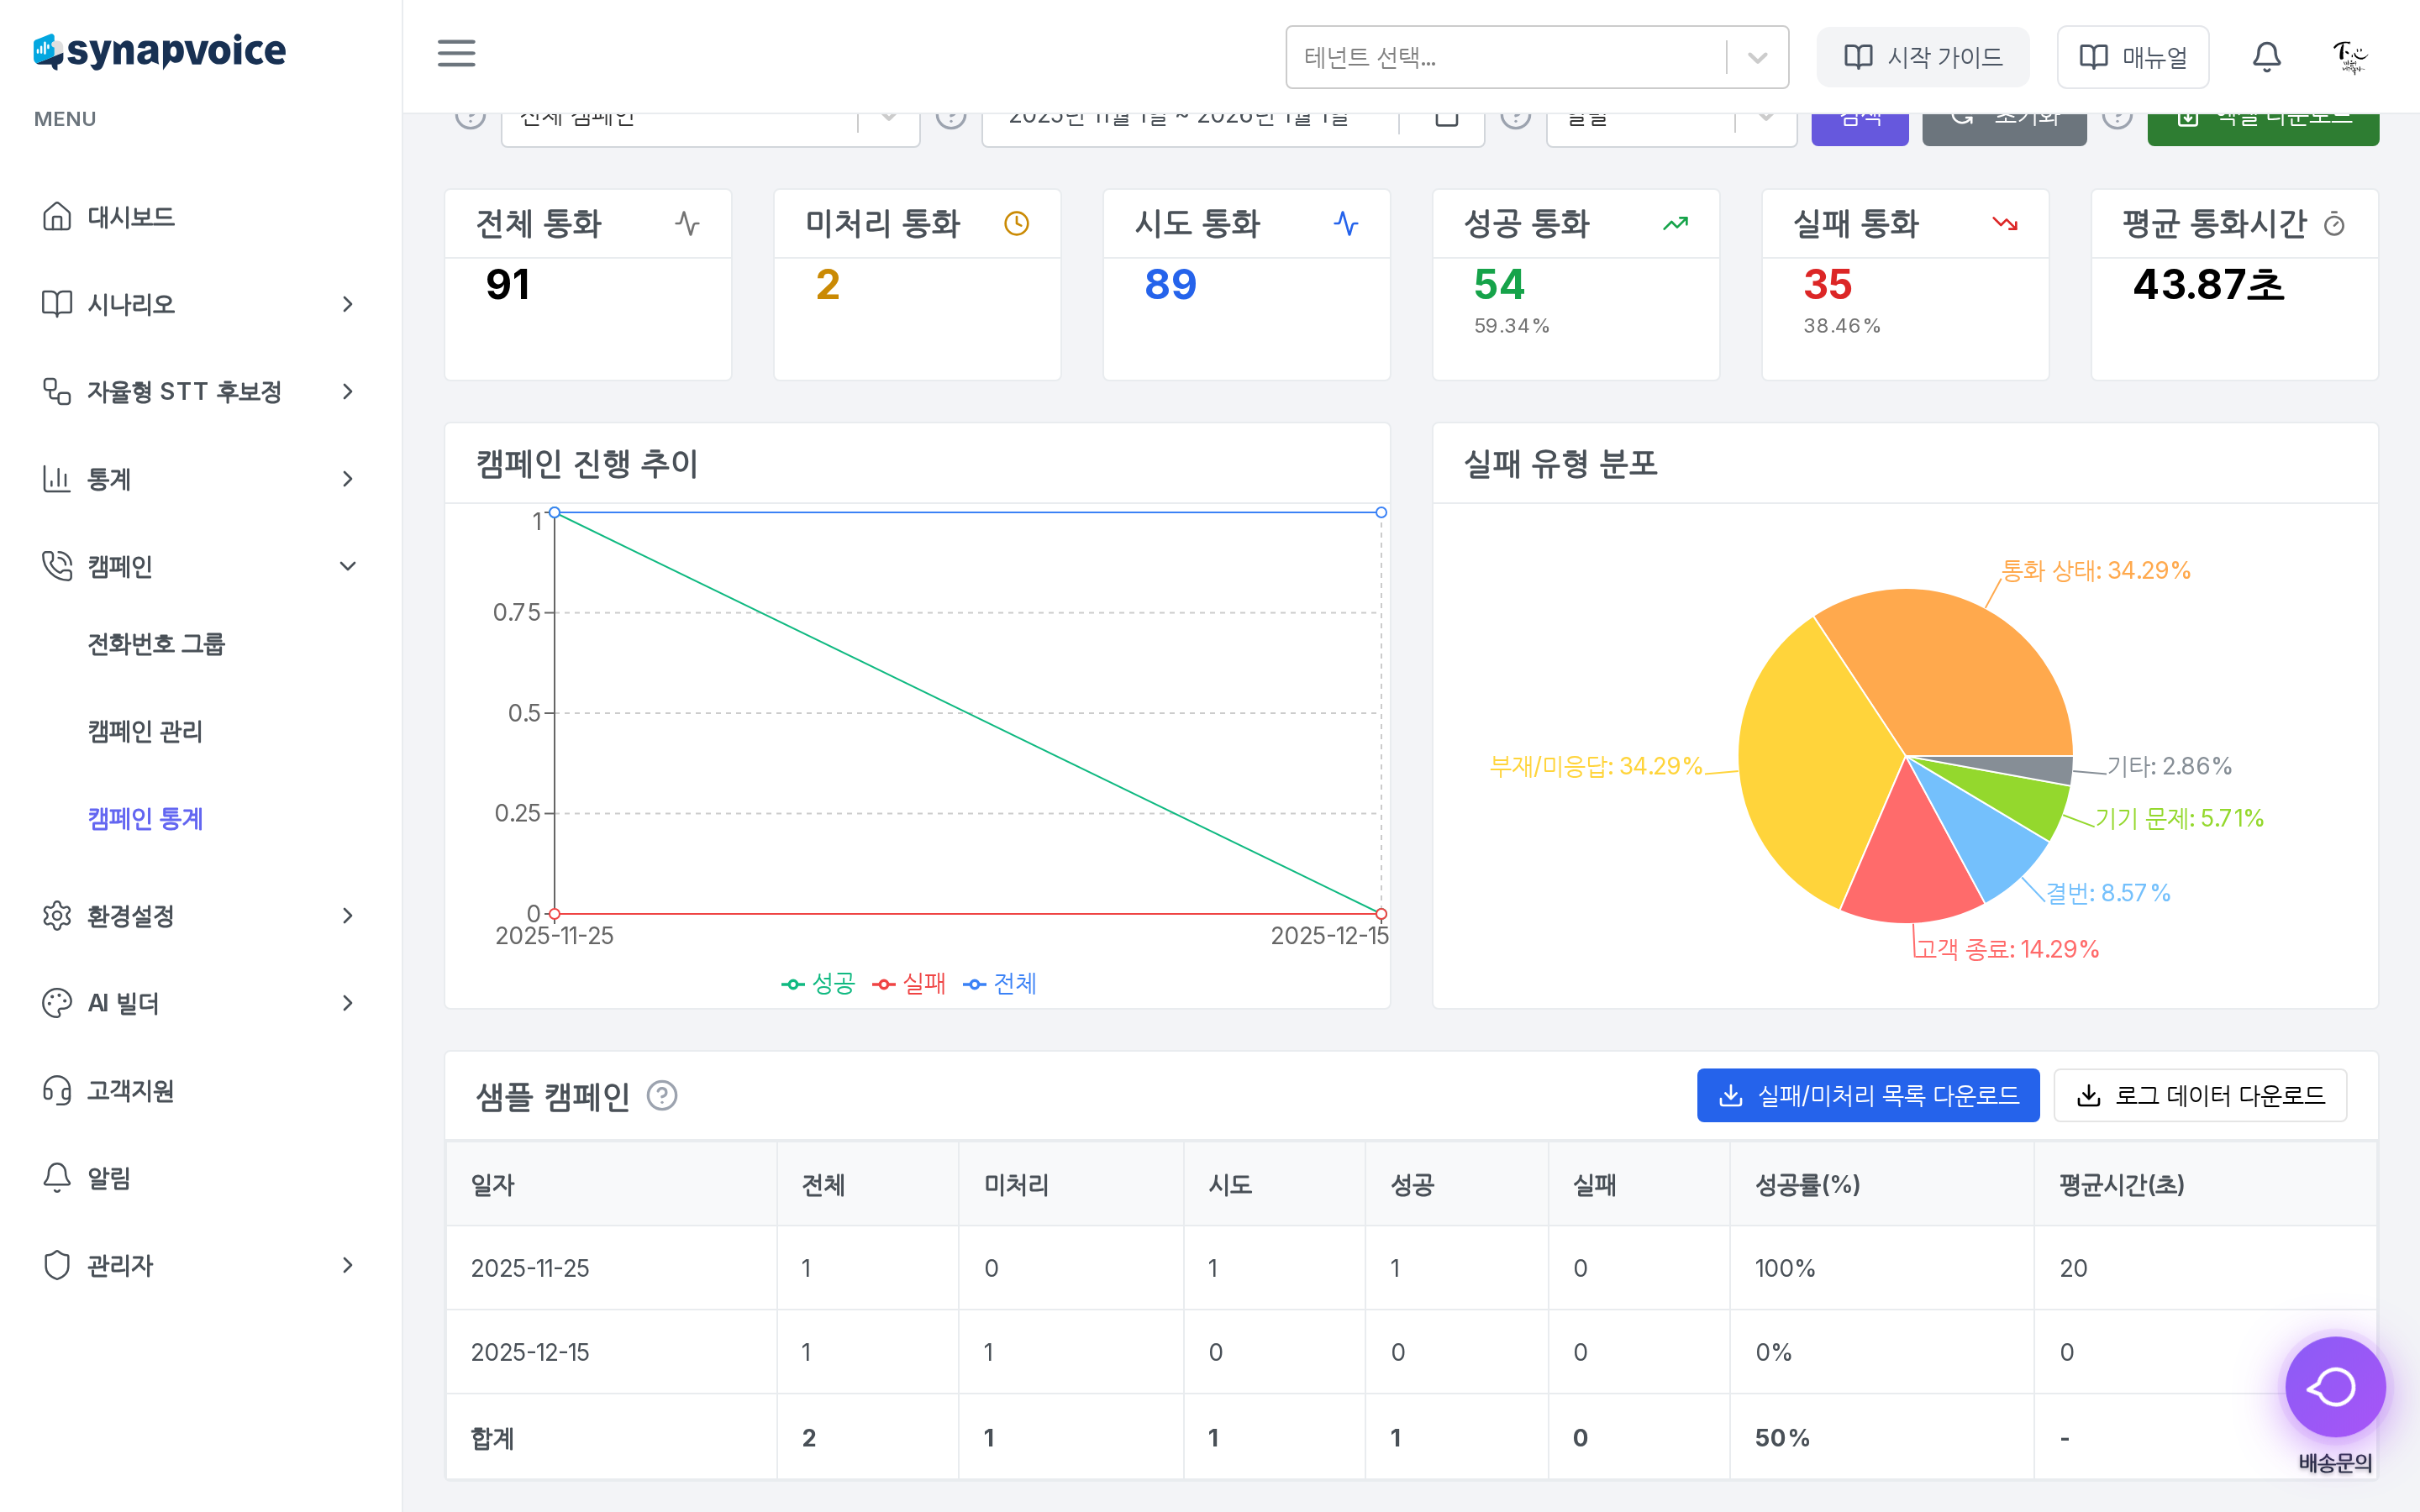Click the 환경설정 gear icon
The image size is (2420, 1512).
(x=57, y=915)
